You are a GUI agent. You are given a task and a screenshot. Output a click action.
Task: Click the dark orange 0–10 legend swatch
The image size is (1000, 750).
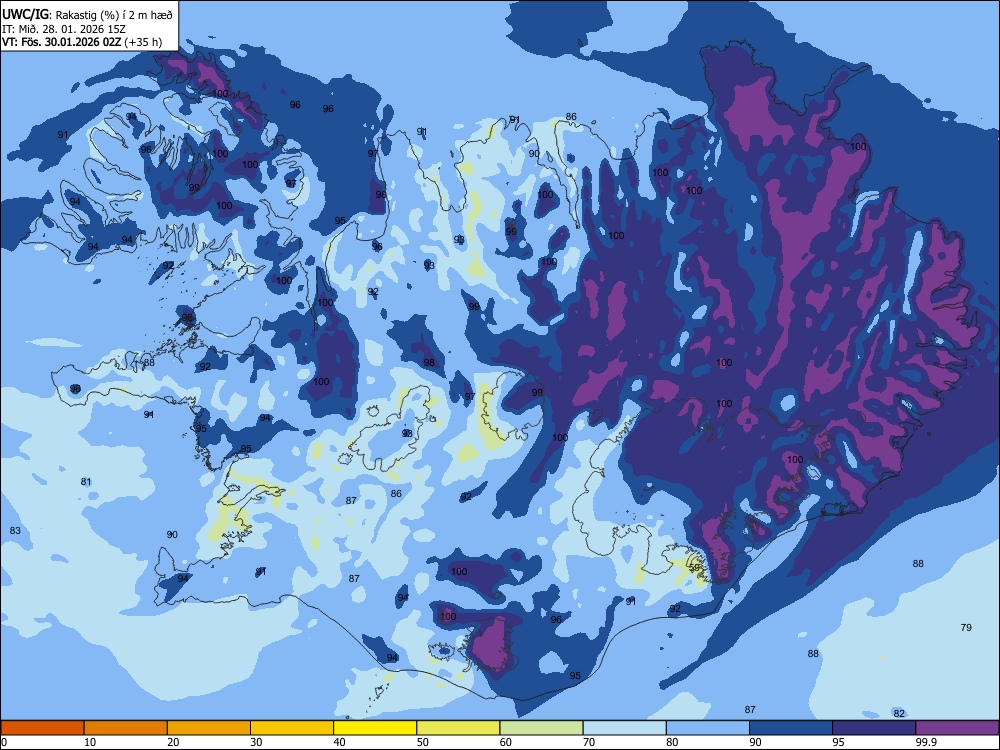click(42, 728)
